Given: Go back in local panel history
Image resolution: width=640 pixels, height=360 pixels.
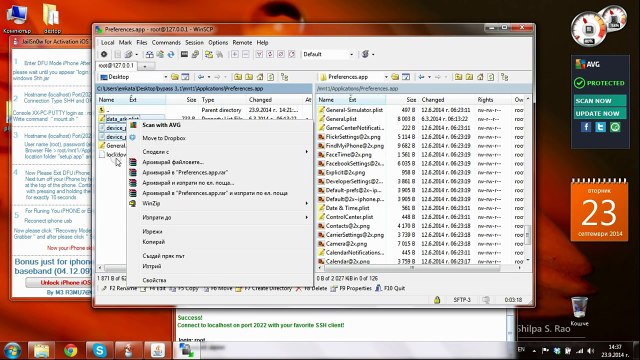Looking at the screenshot, I should pos(201,77).
